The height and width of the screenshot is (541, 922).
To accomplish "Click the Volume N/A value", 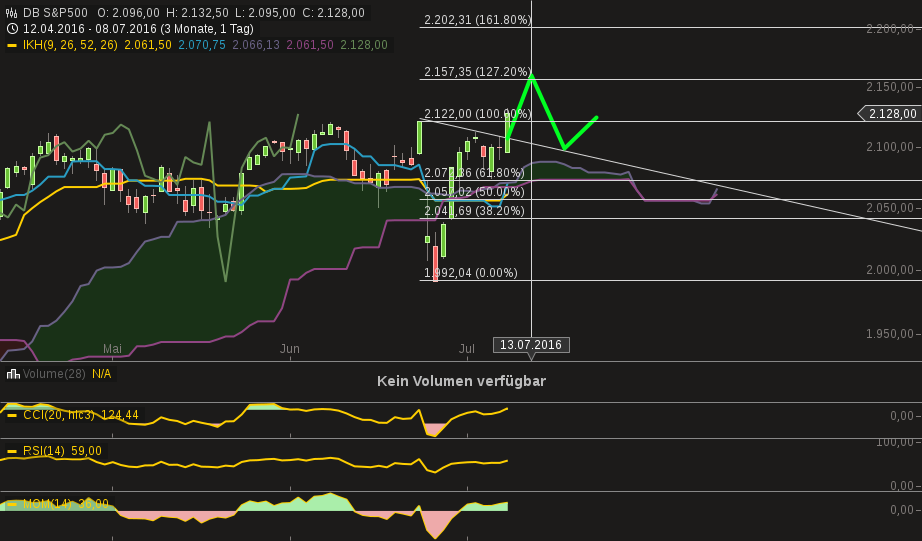I will point(102,374).
